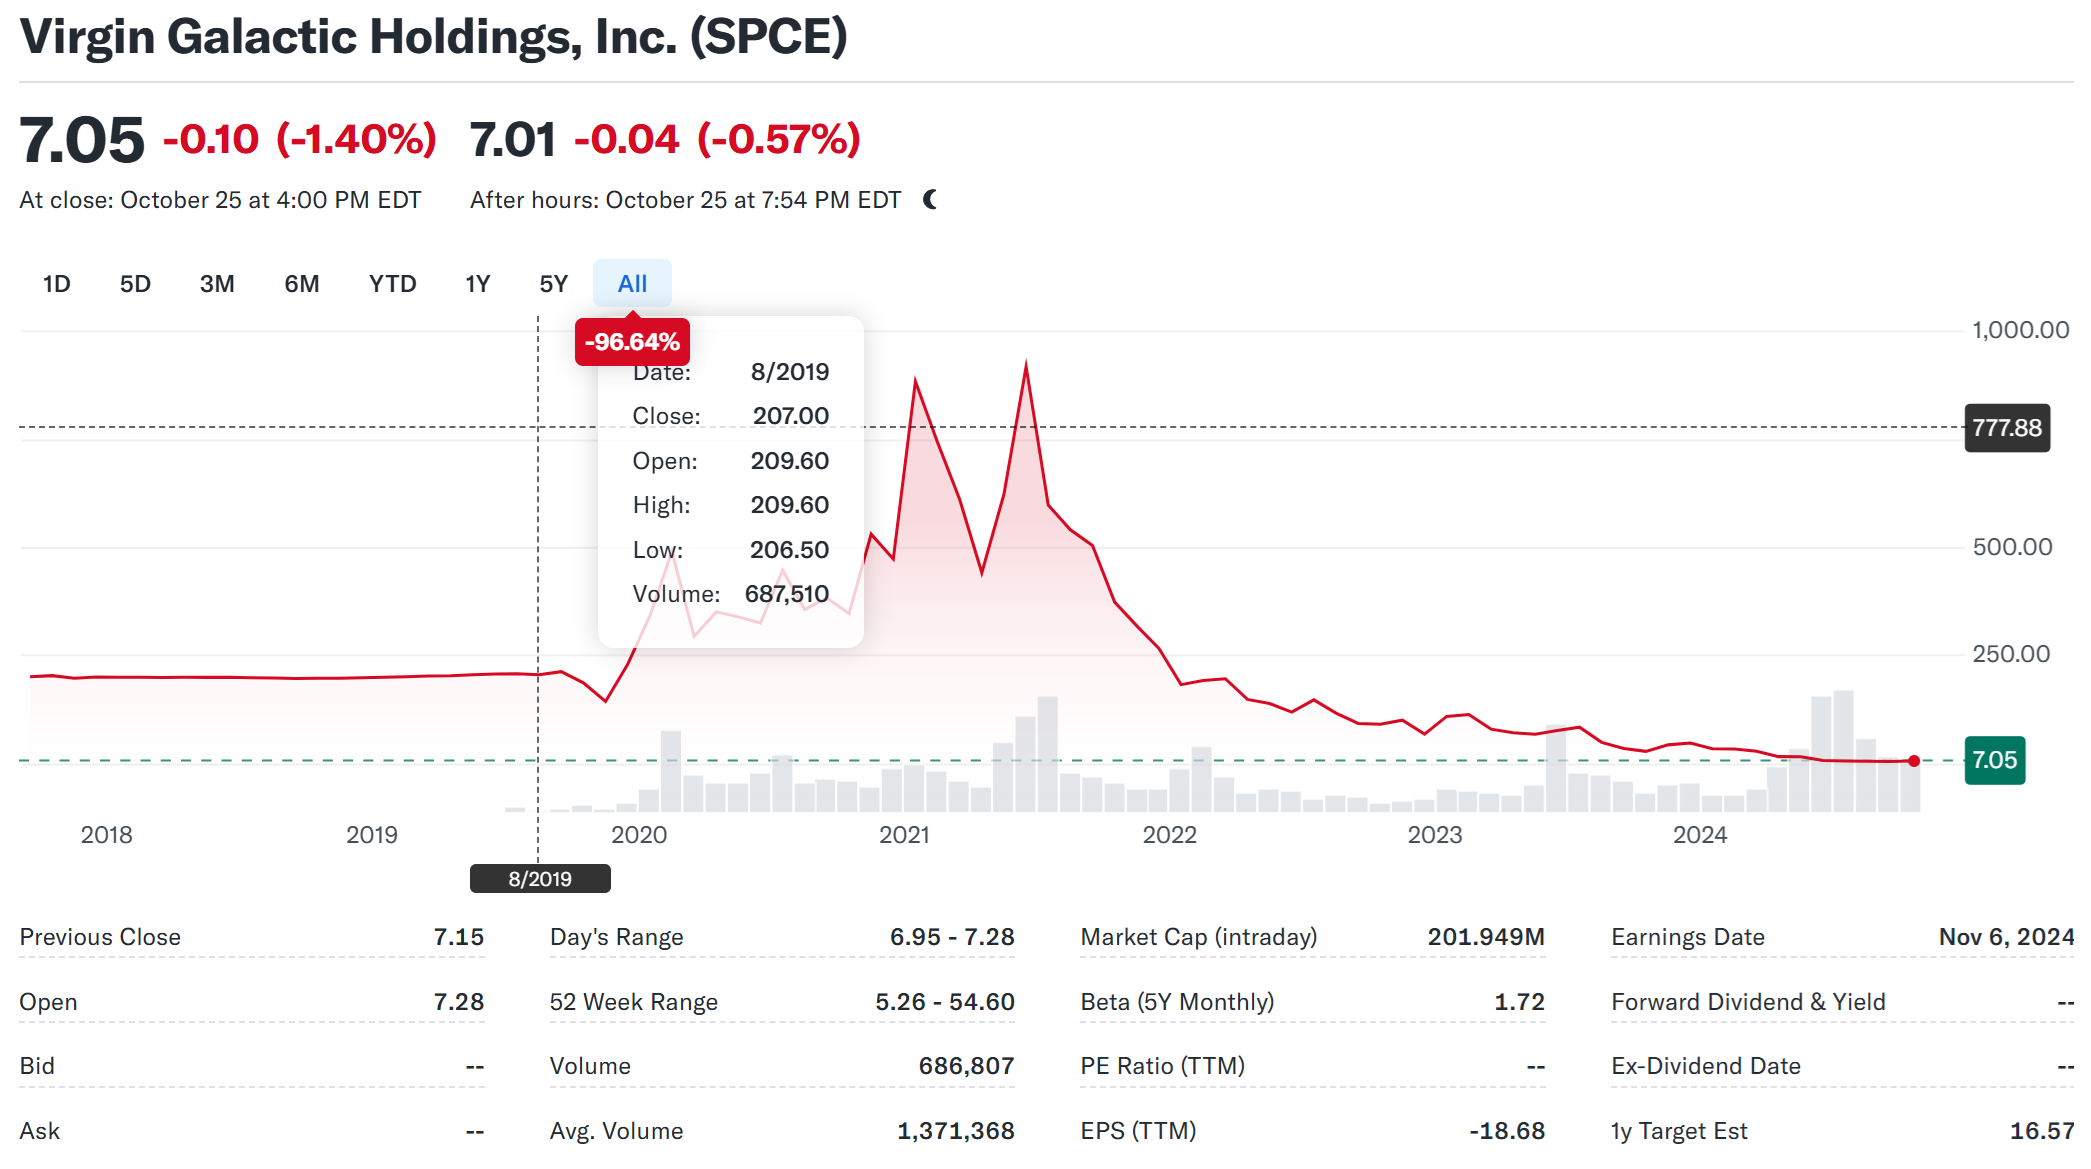Click the -96.64% change badge
Screen dimensions: 2091x1169
click(632, 342)
